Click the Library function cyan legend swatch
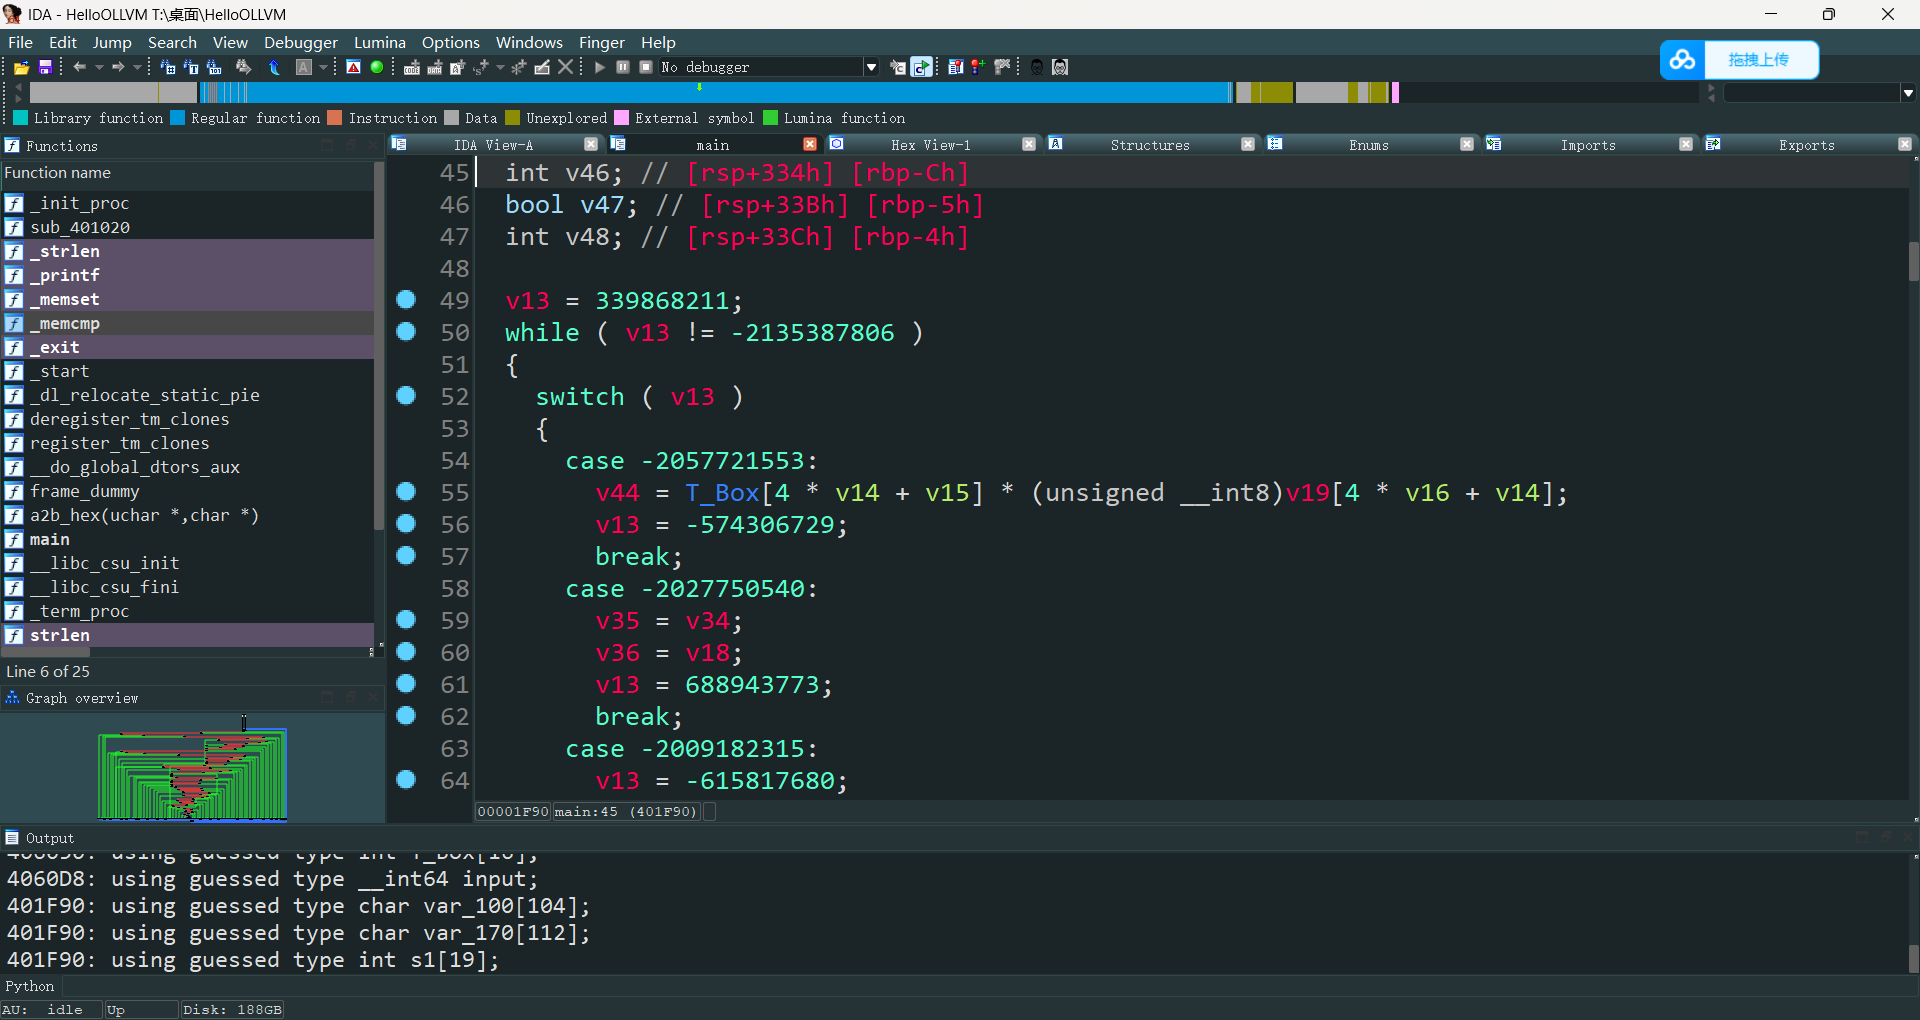The height and width of the screenshot is (1020, 1920). [20, 118]
